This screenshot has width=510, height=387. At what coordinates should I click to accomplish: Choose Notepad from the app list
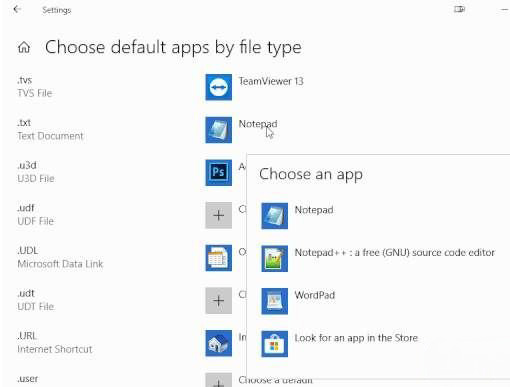tap(314, 210)
